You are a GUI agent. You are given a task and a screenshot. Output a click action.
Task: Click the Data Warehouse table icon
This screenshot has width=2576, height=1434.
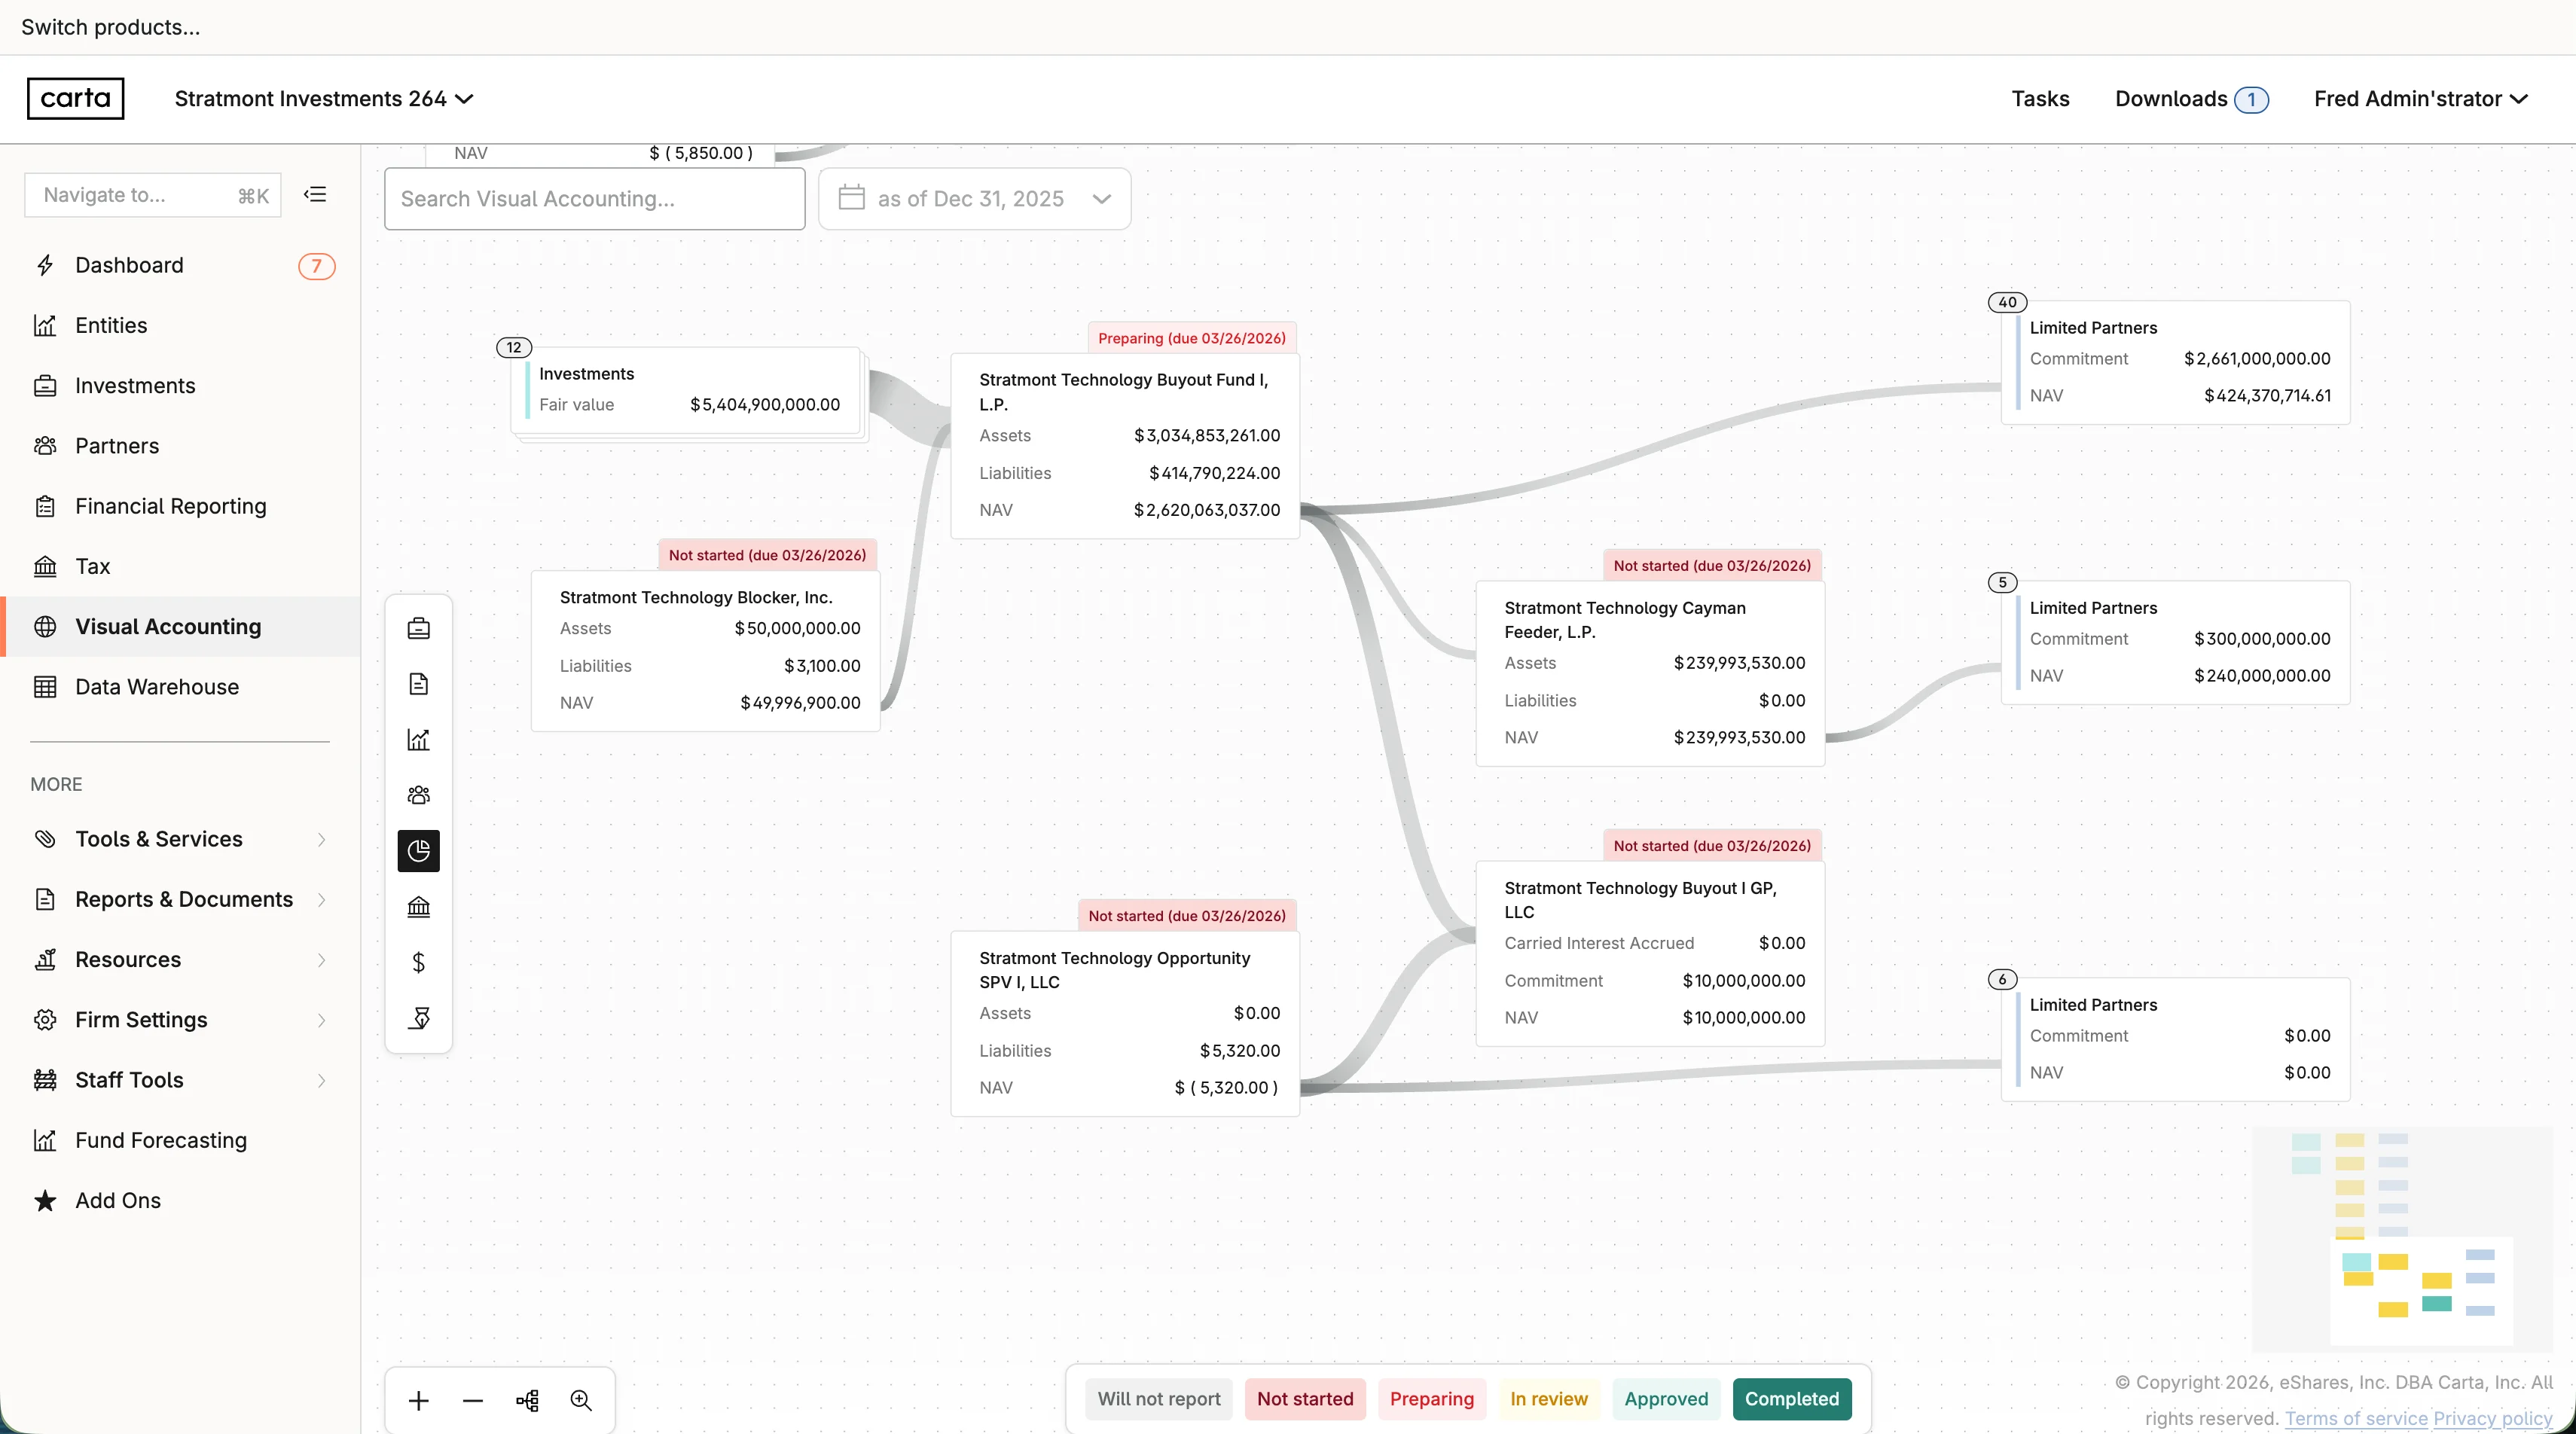coord(45,686)
